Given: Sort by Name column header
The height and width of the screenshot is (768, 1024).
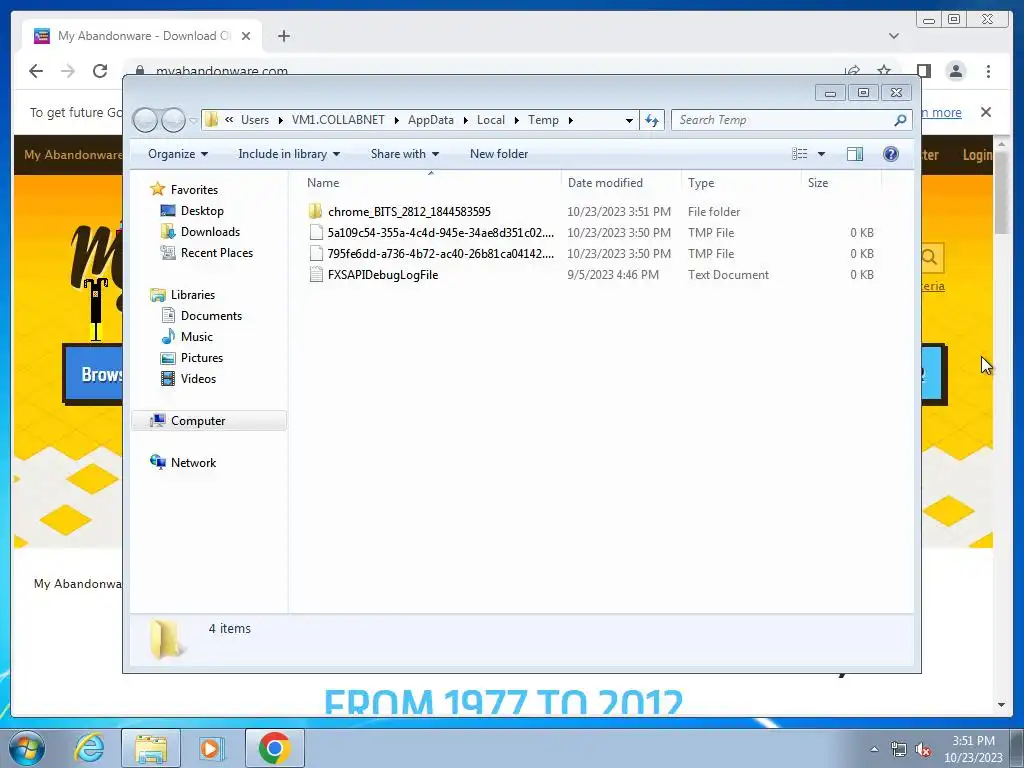Looking at the screenshot, I should point(431,183).
